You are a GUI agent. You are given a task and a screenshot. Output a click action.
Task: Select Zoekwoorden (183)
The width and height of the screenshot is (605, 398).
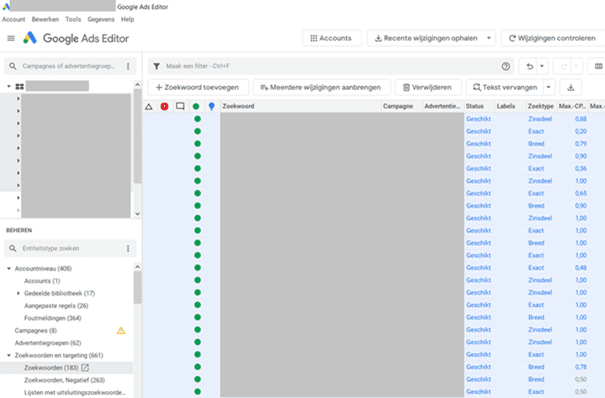click(x=51, y=368)
